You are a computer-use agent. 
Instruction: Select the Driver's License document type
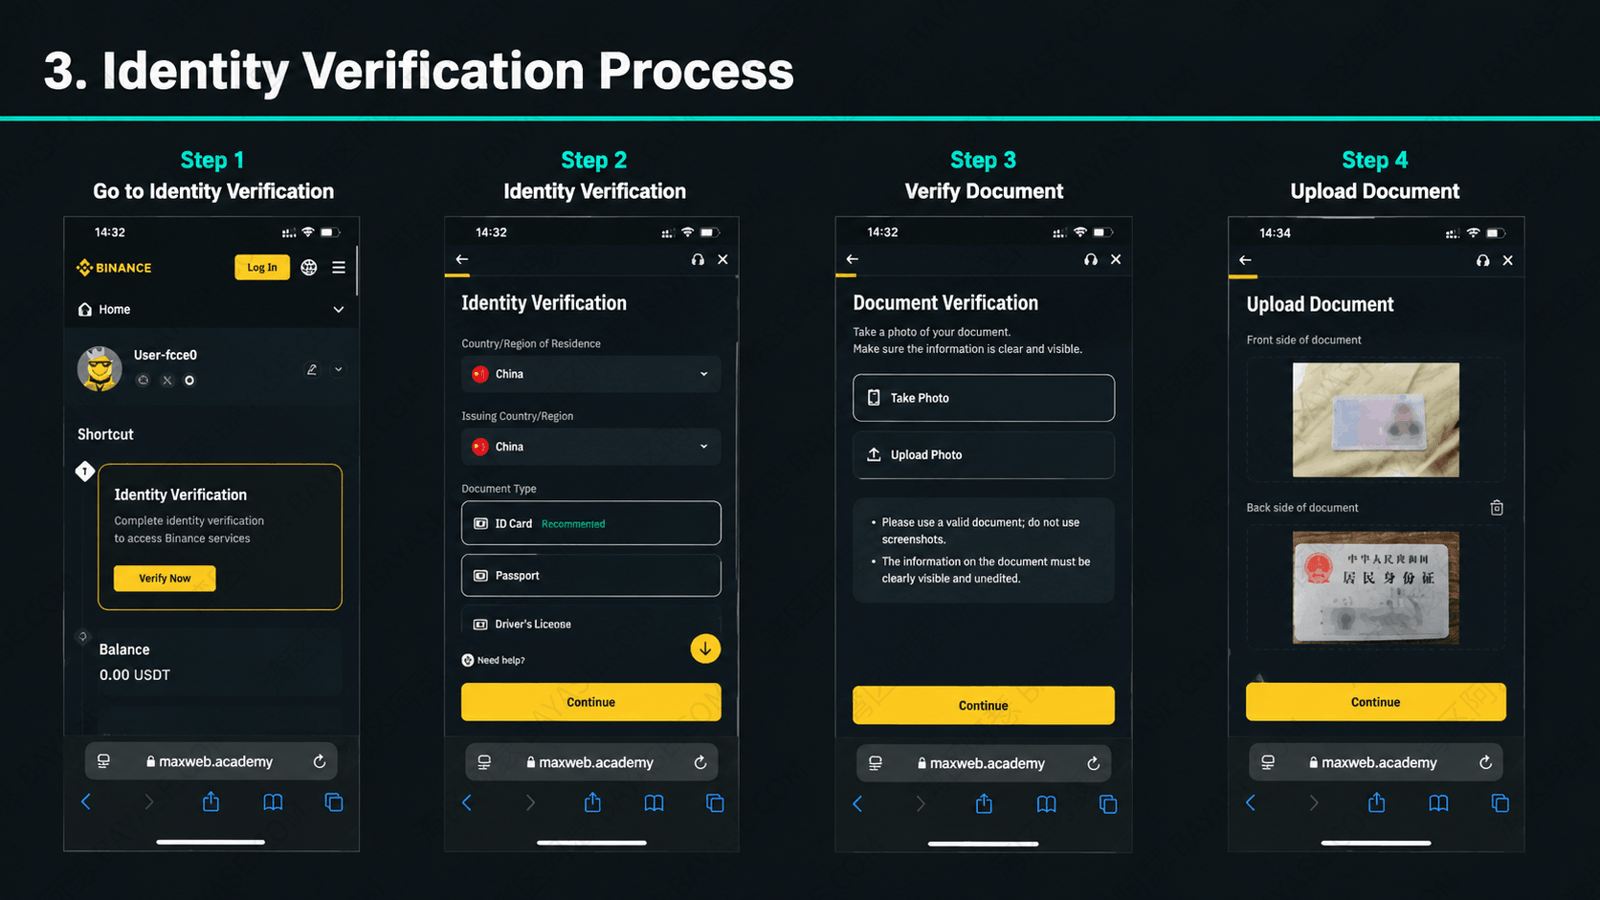point(591,623)
